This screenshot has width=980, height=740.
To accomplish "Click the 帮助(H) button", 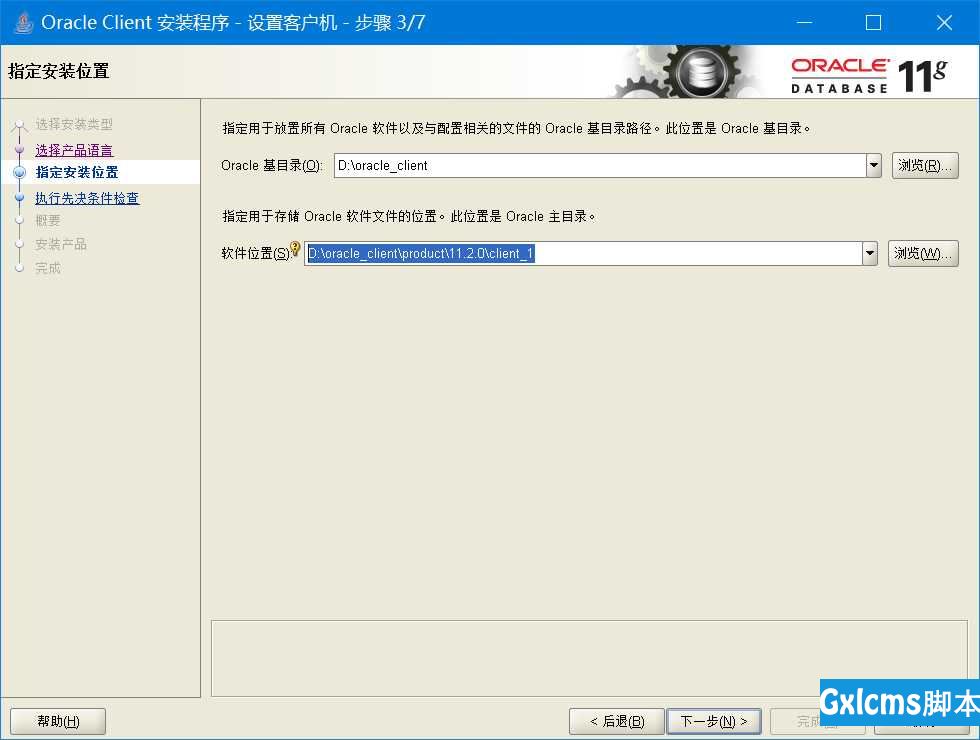I will 57,720.
